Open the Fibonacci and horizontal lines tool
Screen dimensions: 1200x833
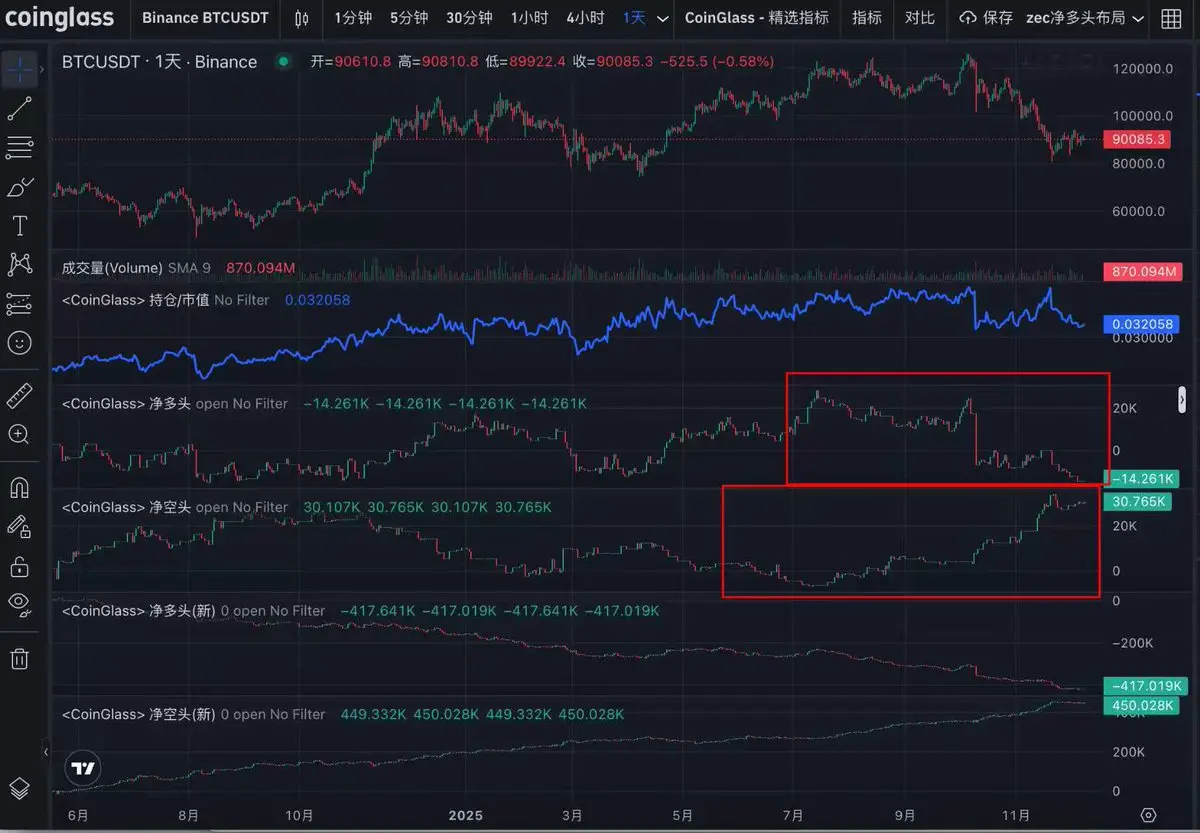coord(19,147)
